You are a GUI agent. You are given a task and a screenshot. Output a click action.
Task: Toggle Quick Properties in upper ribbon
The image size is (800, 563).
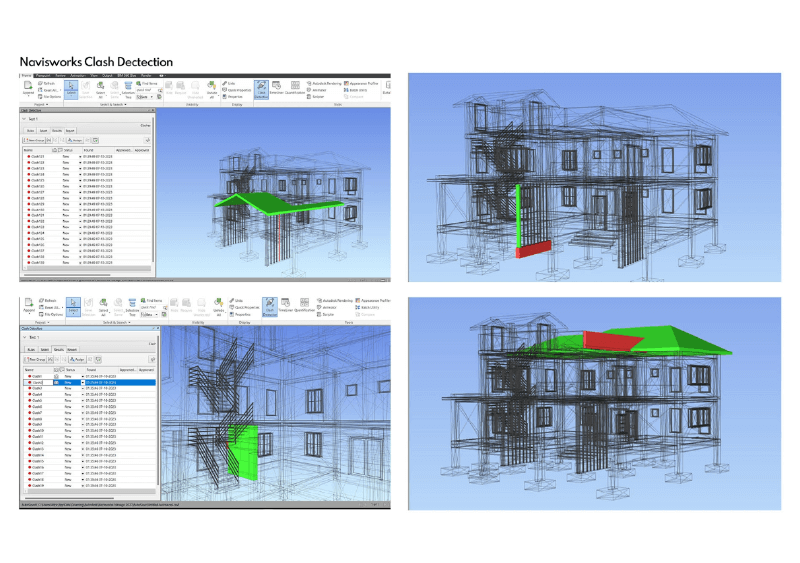click(237, 90)
